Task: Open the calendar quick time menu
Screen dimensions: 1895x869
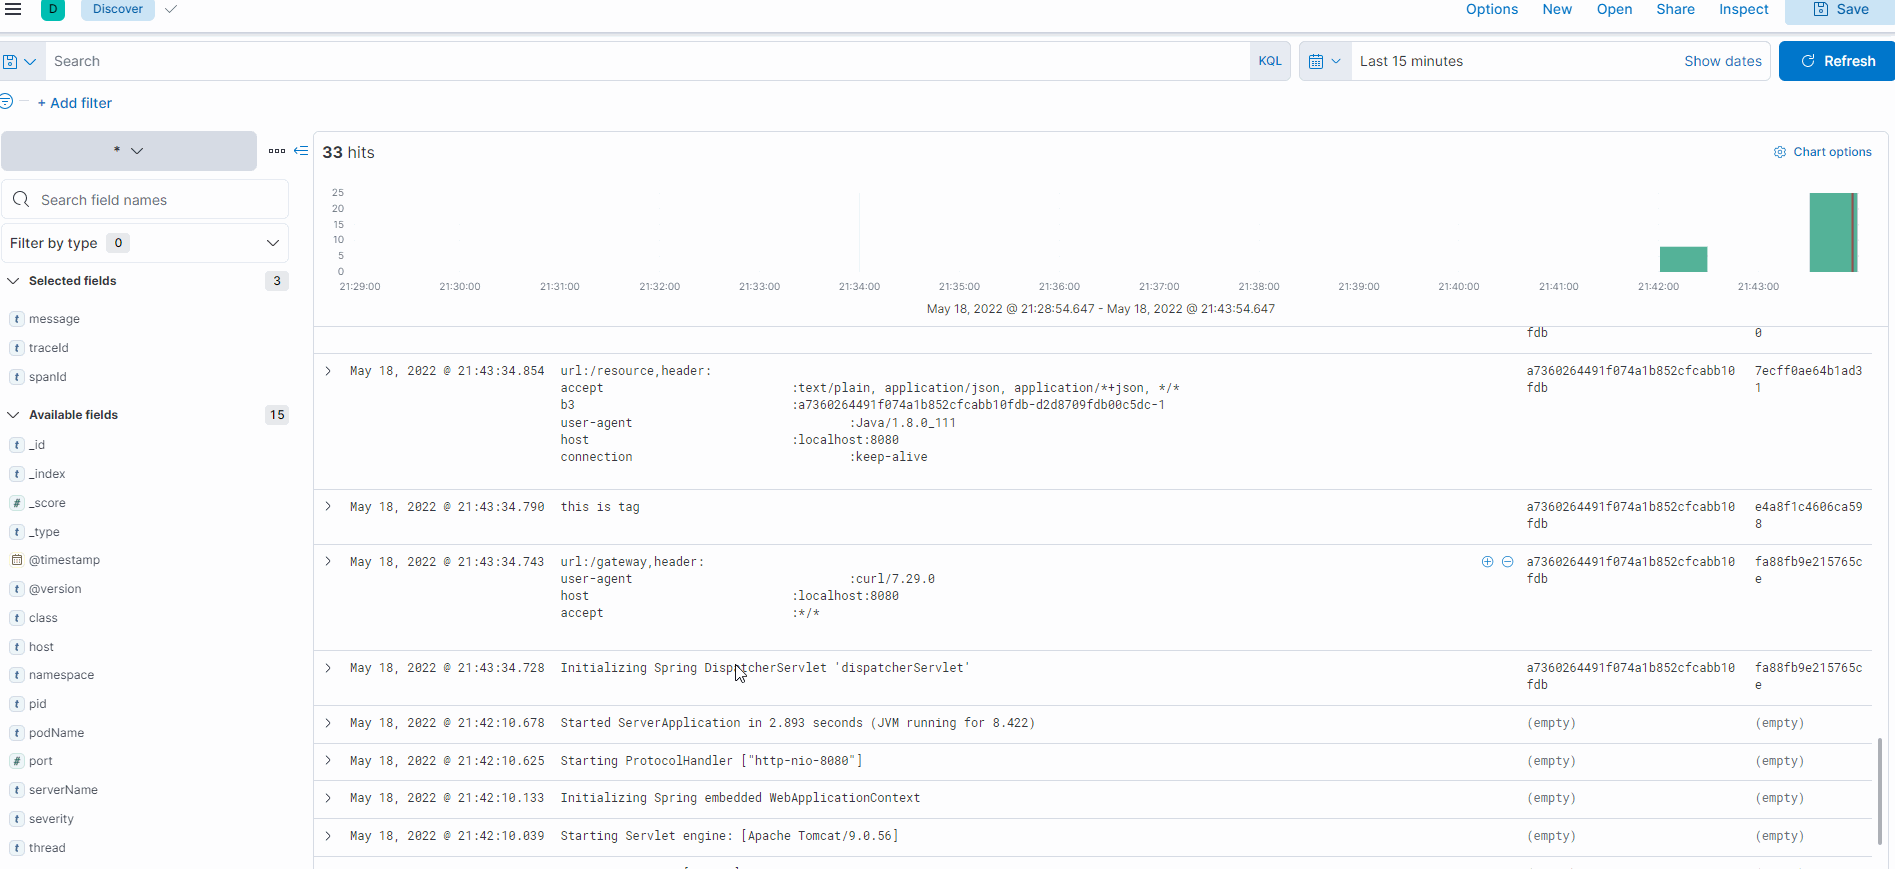Action: click(x=1325, y=61)
